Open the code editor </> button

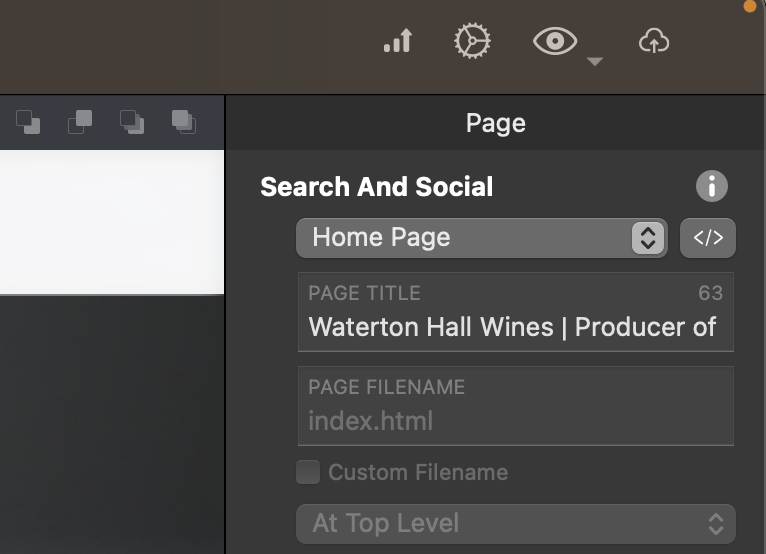click(x=708, y=238)
